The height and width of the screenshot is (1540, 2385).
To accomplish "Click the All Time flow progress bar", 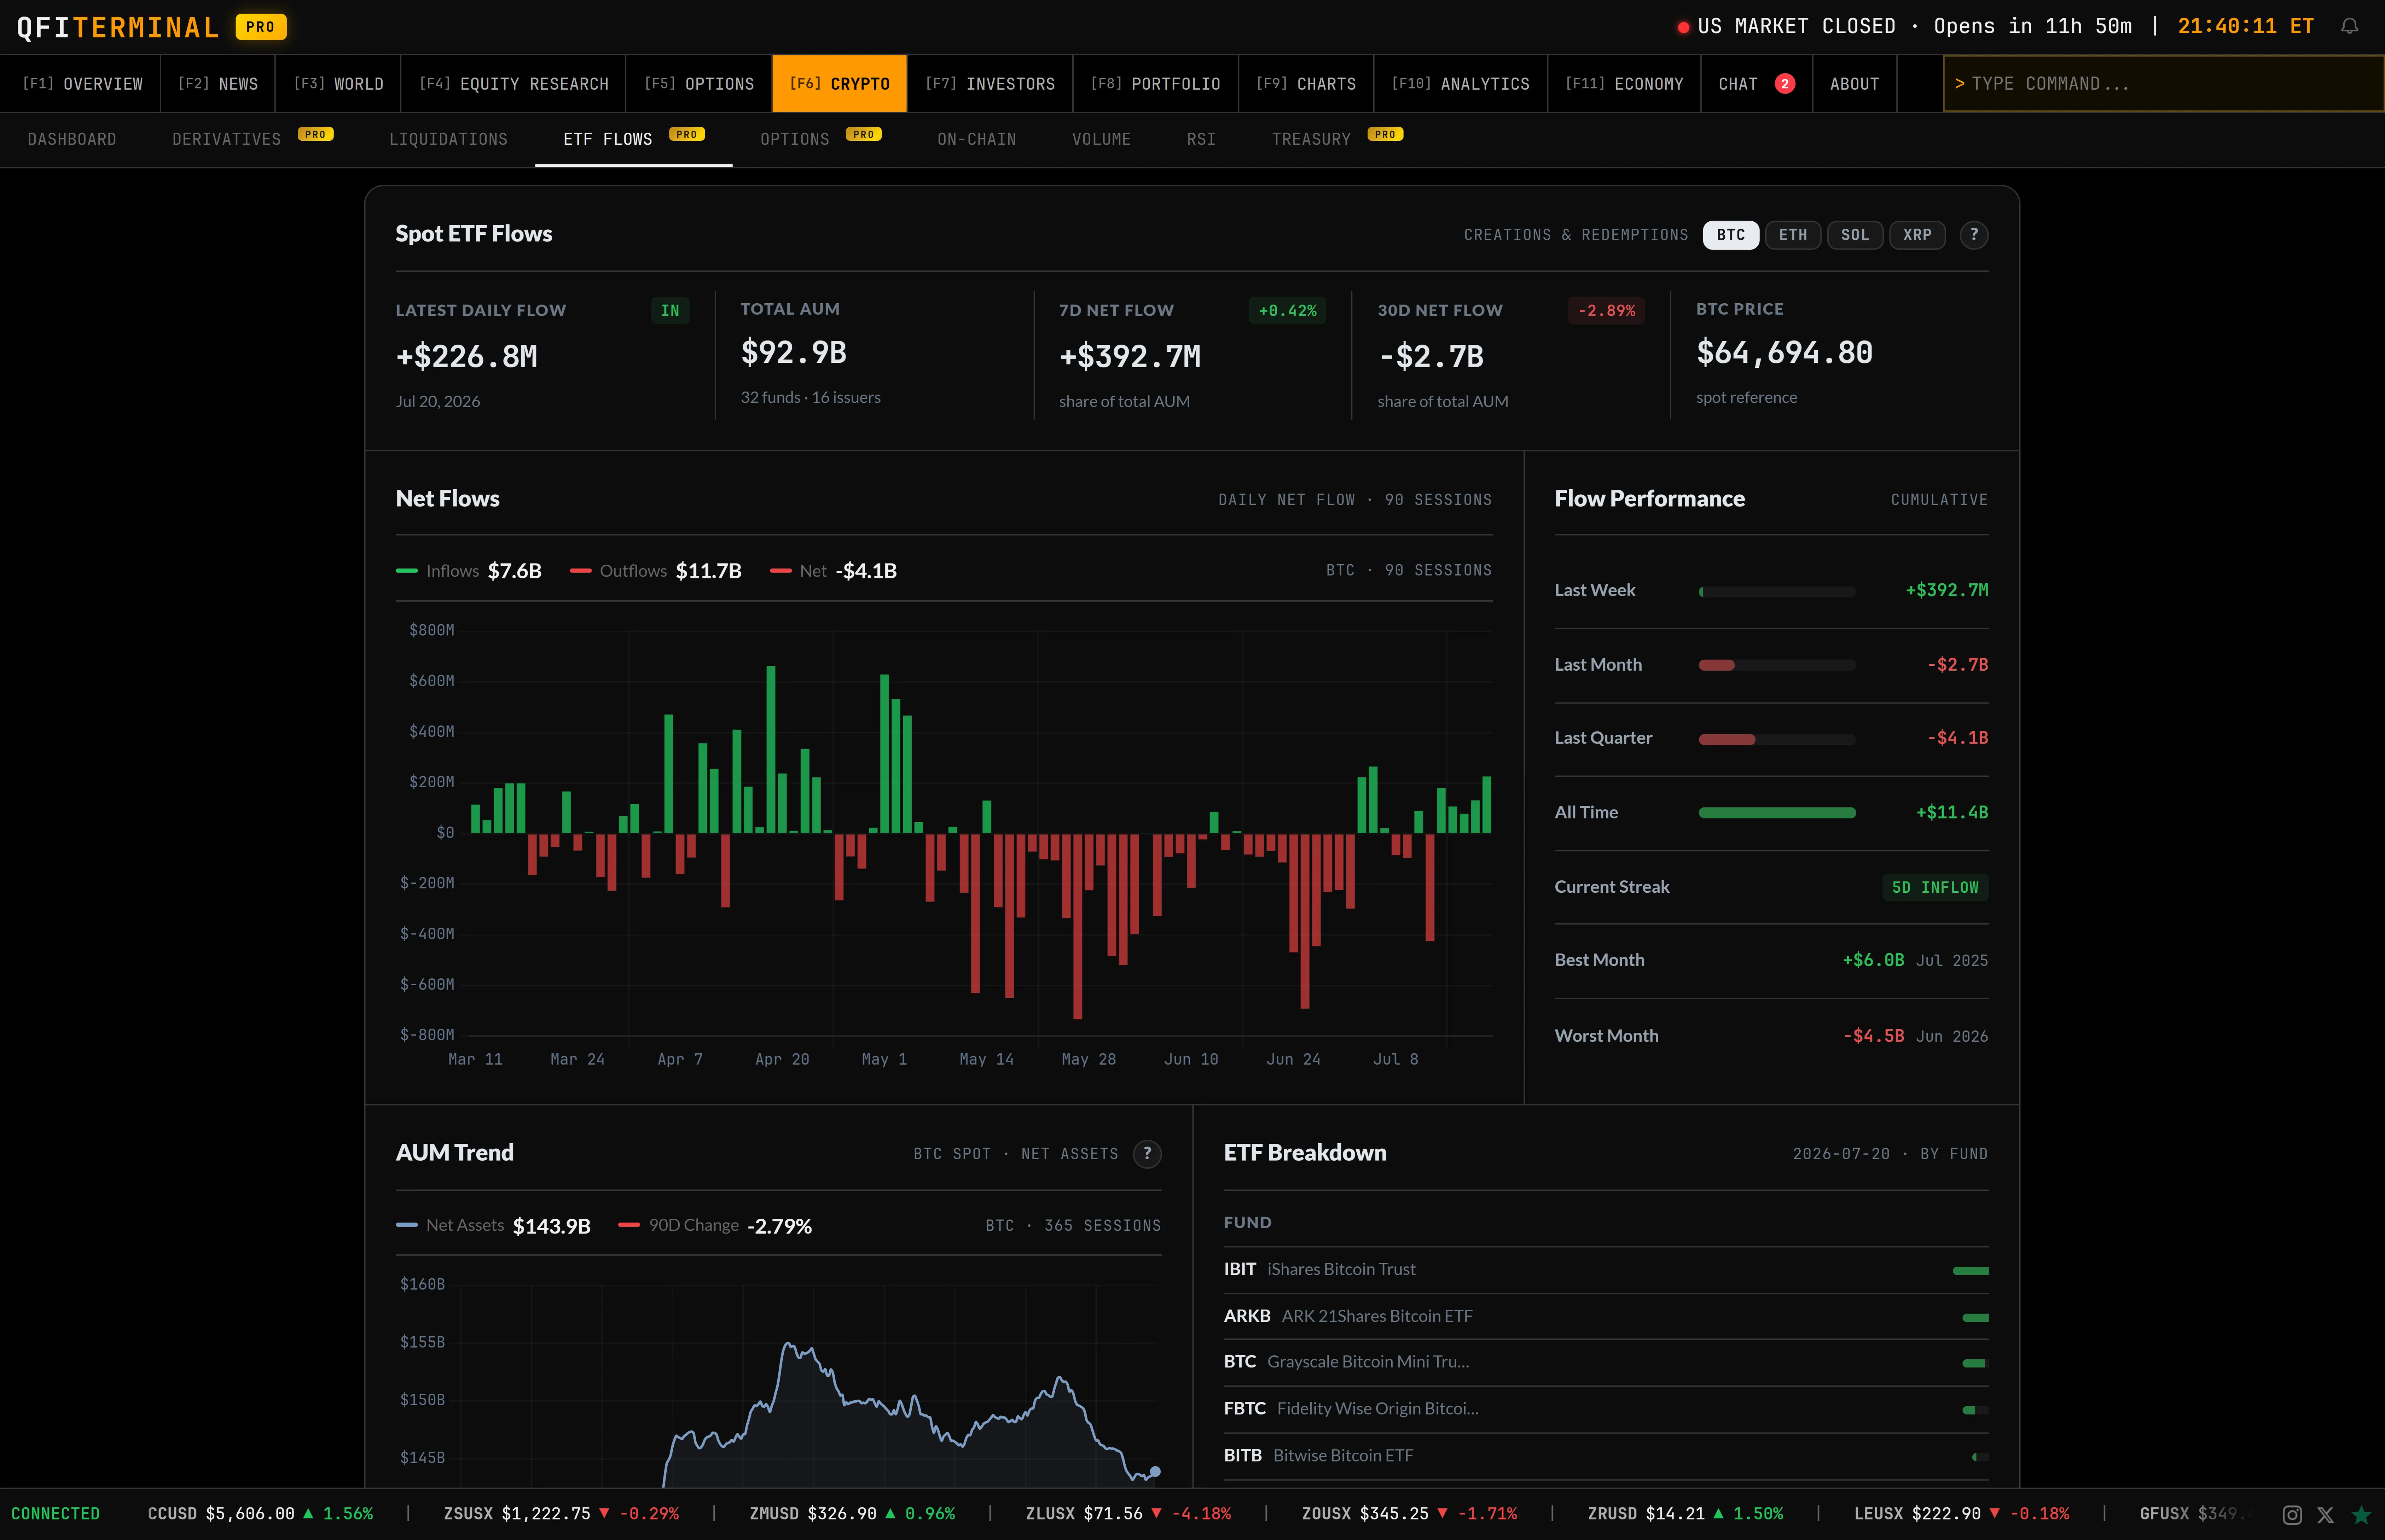I will pos(1777,814).
